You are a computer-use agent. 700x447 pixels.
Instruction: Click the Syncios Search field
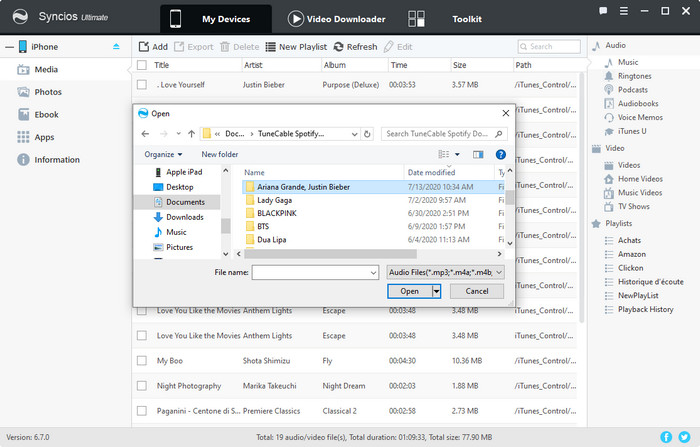point(549,46)
